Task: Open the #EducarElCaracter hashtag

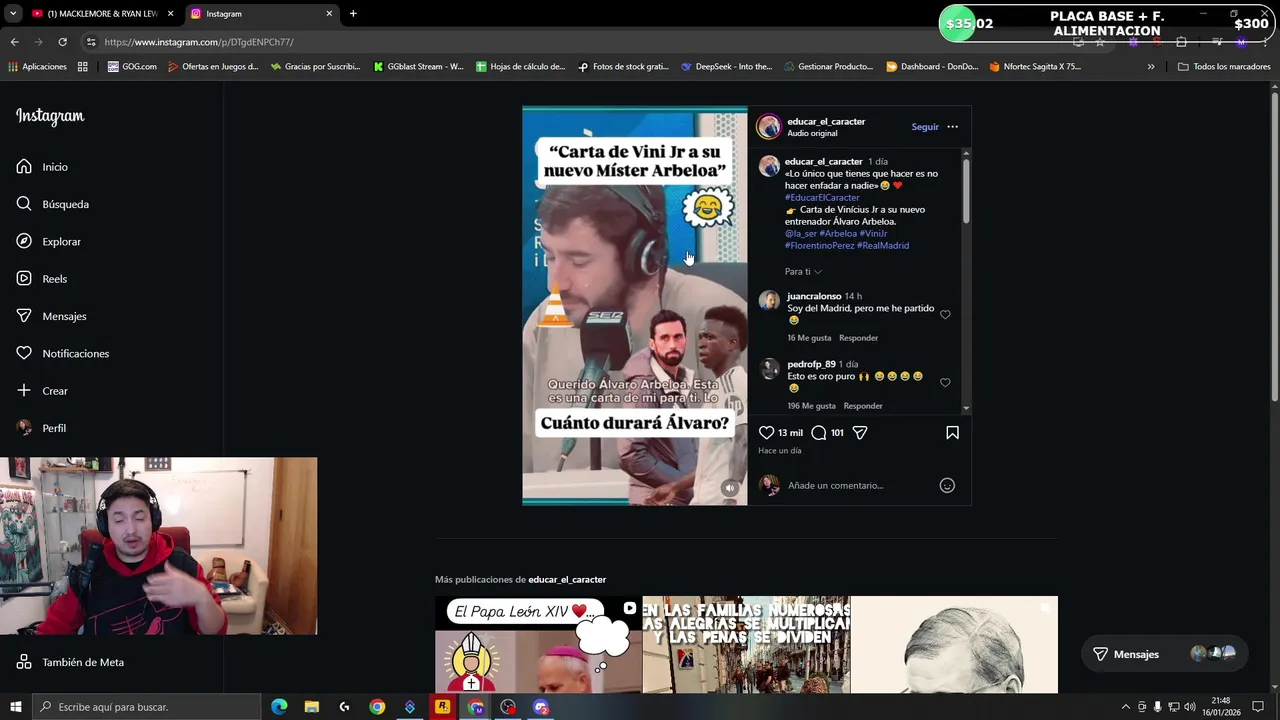Action: [822, 198]
